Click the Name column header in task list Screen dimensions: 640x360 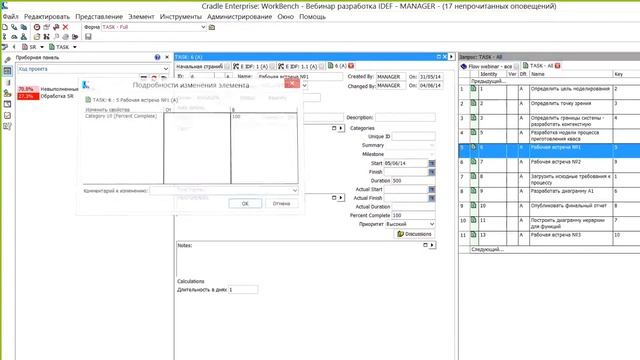click(571, 74)
